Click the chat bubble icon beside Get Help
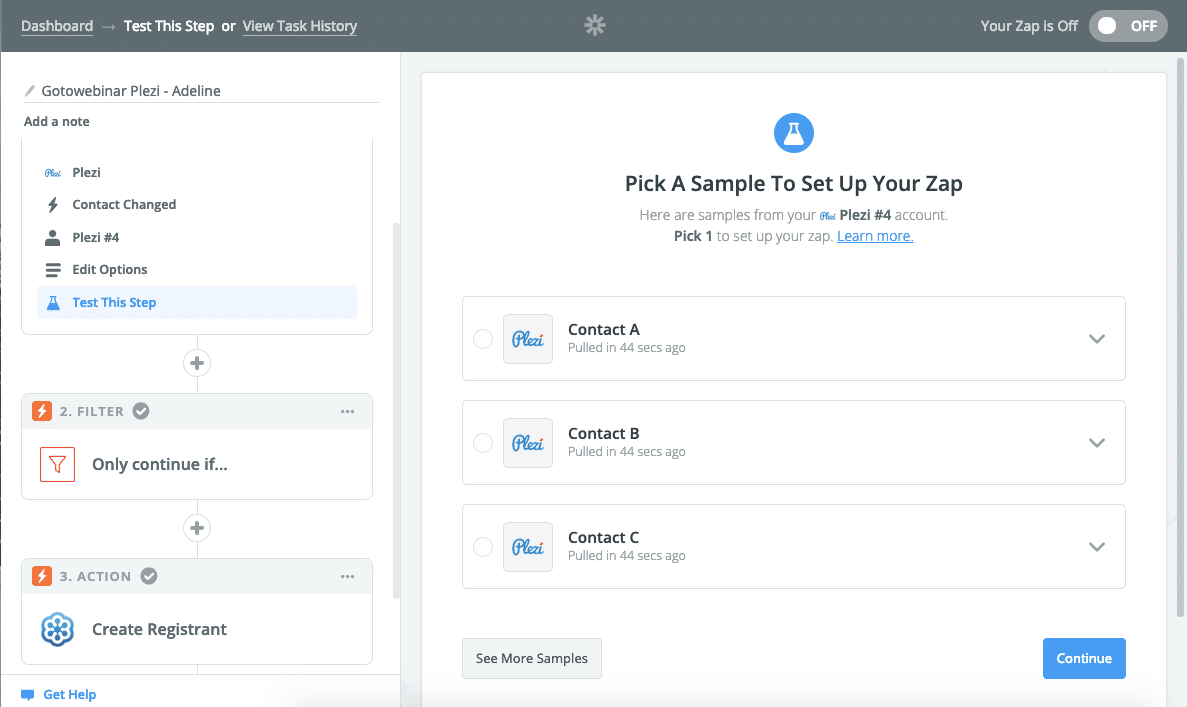Image resolution: width=1187 pixels, height=707 pixels. click(x=28, y=695)
